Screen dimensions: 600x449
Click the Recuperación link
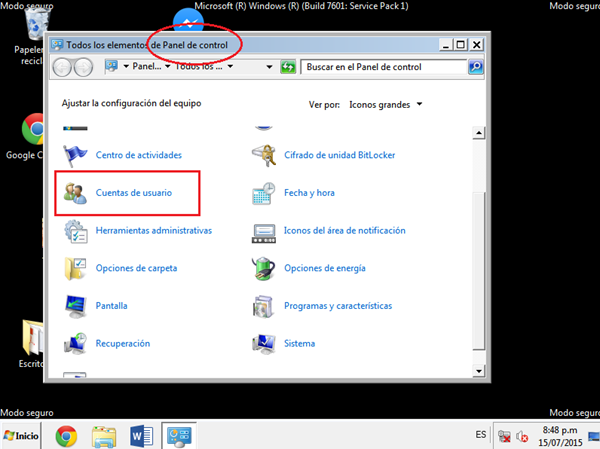123,343
